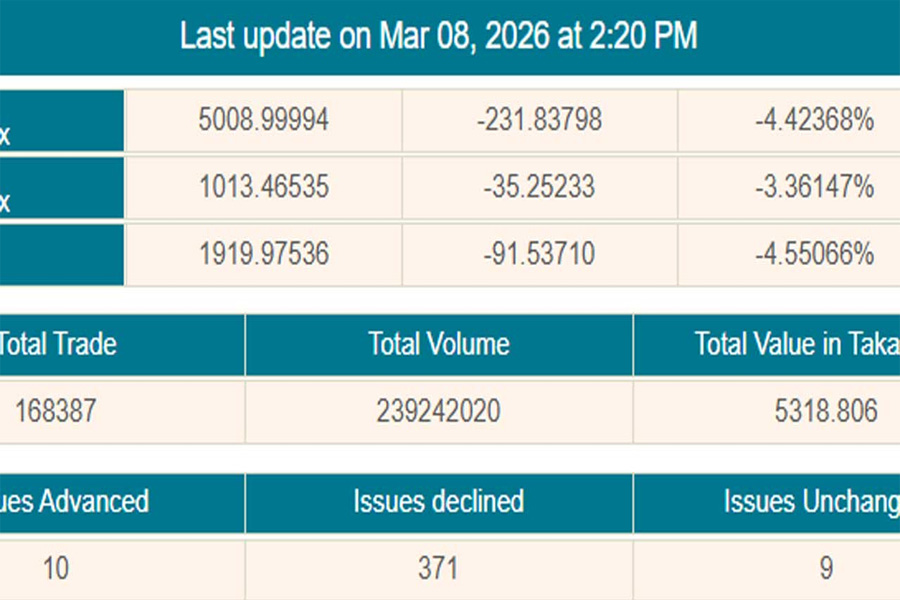Image resolution: width=900 pixels, height=600 pixels.
Task: Click the change value -91.53710
Action: pyautogui.click(x=540, y=254)
